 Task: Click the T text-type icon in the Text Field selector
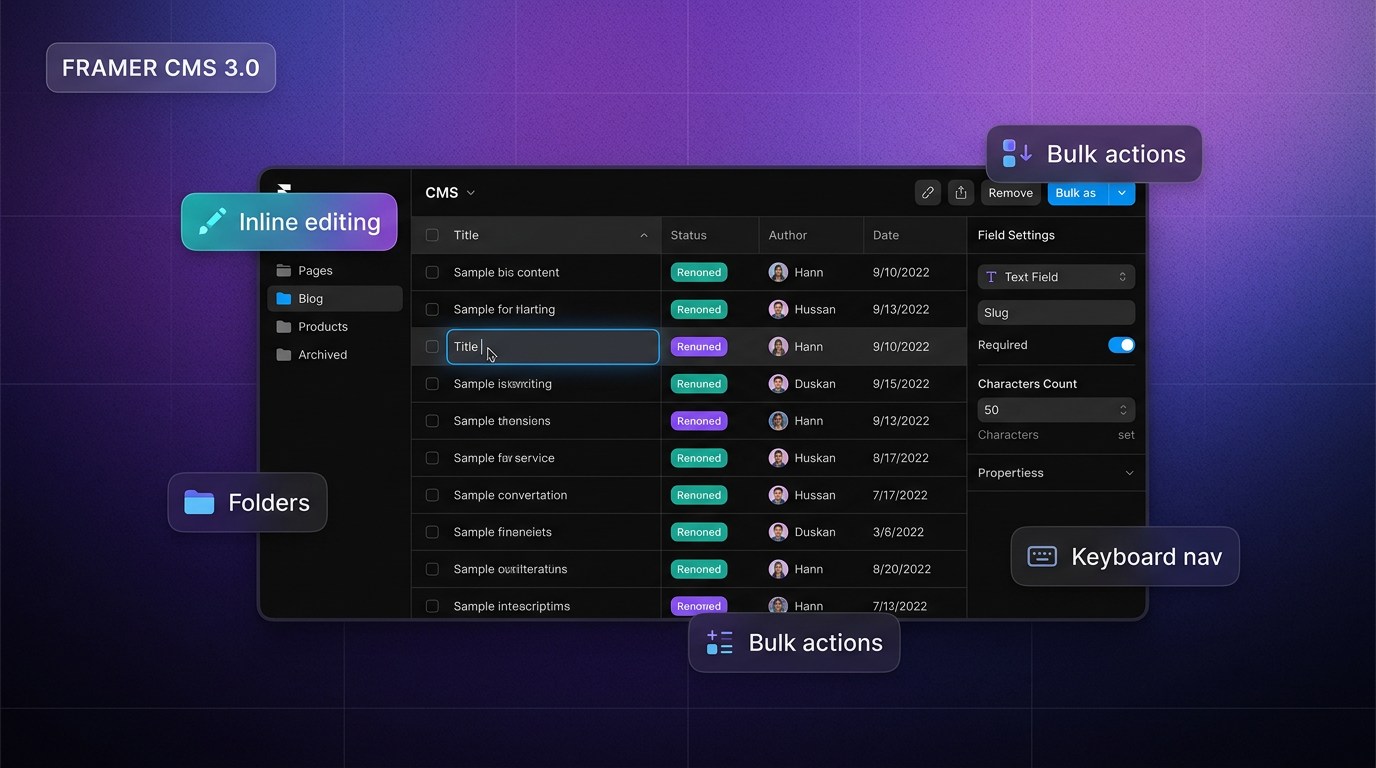[991, 277]
